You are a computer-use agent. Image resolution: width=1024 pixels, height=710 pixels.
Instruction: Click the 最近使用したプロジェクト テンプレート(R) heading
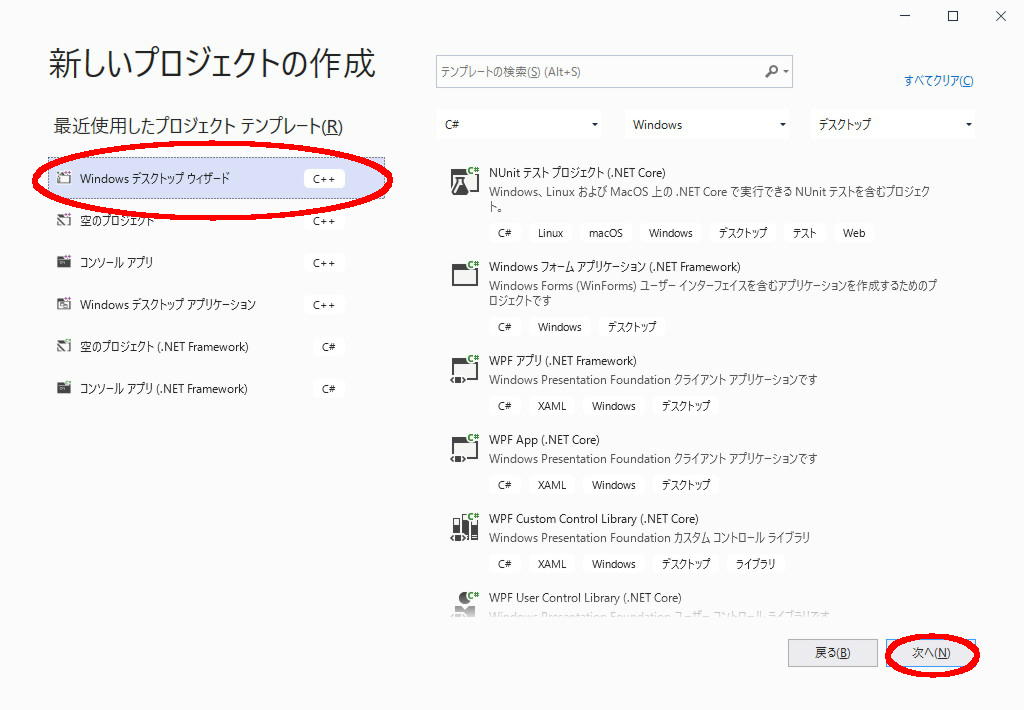click(x=198, y=125)
